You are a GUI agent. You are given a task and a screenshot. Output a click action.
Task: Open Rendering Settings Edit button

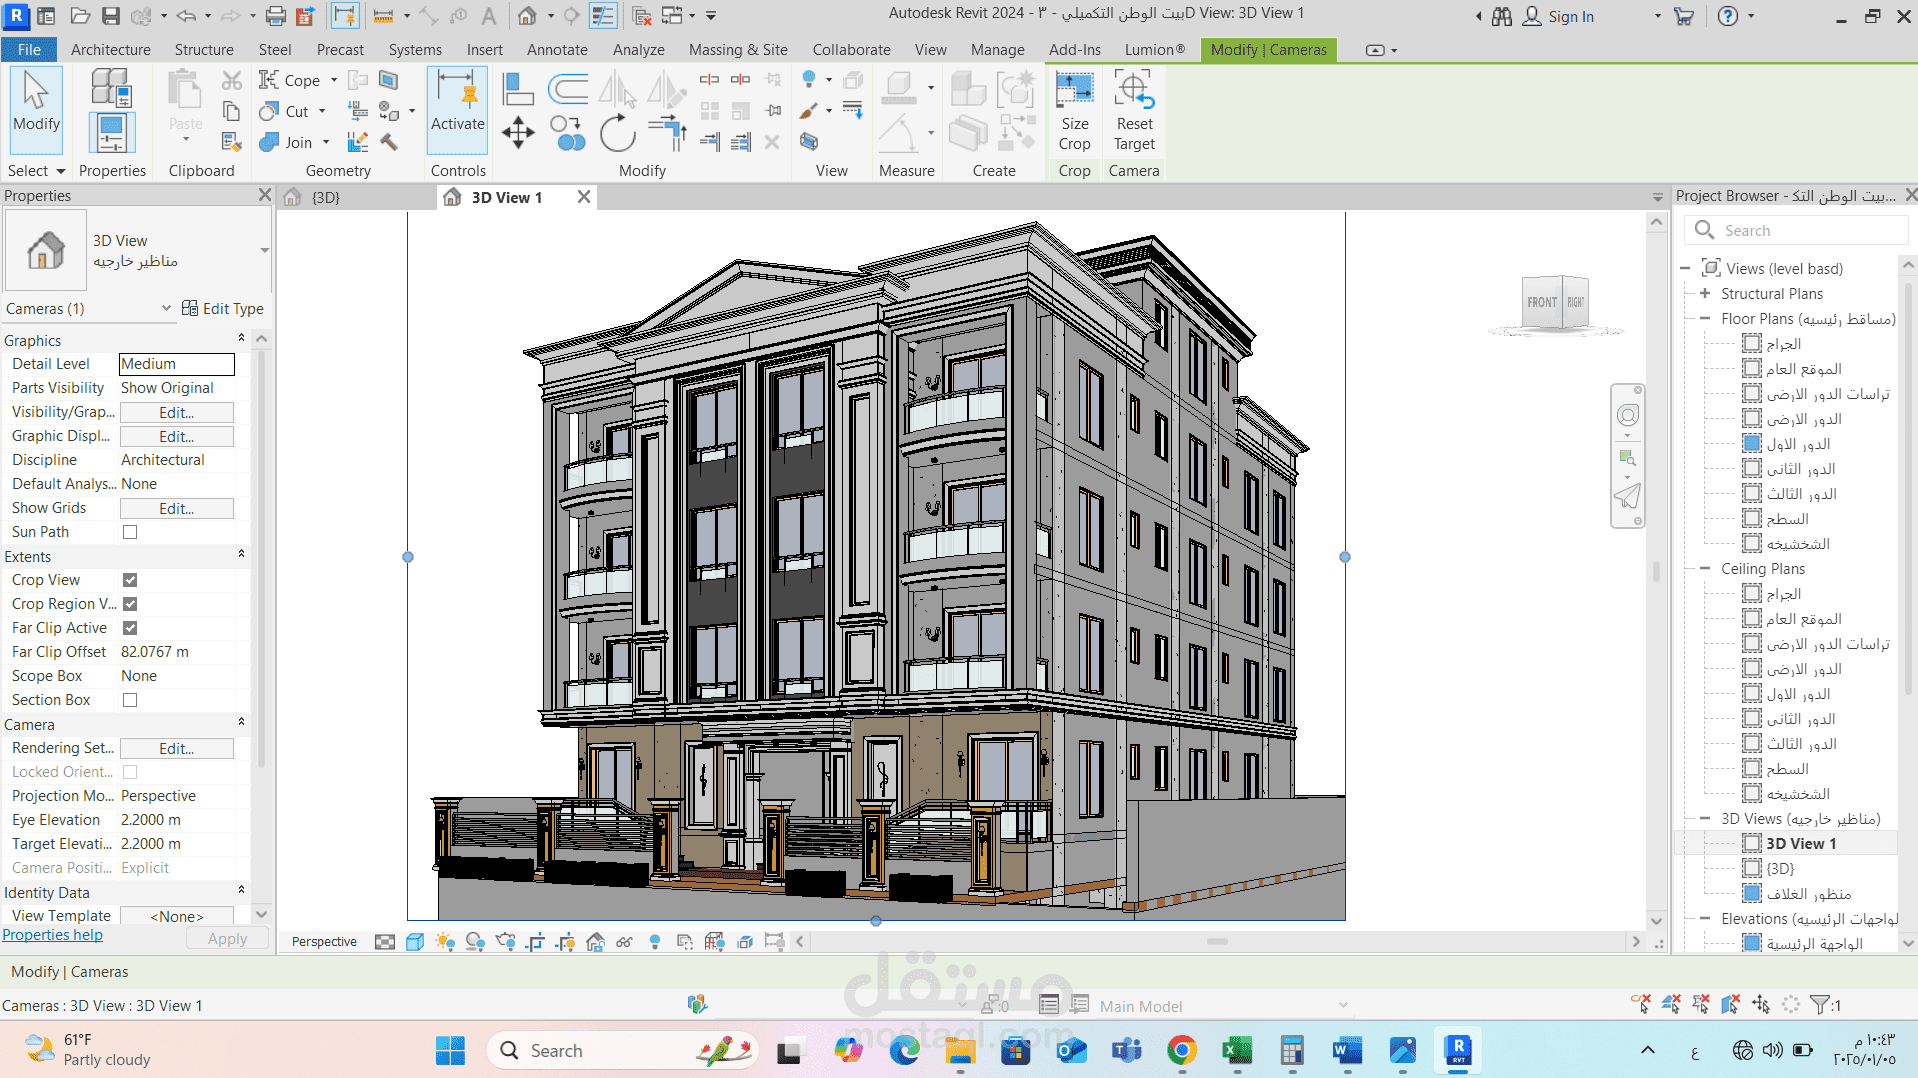pyautogui.click(x=177, y=749)
